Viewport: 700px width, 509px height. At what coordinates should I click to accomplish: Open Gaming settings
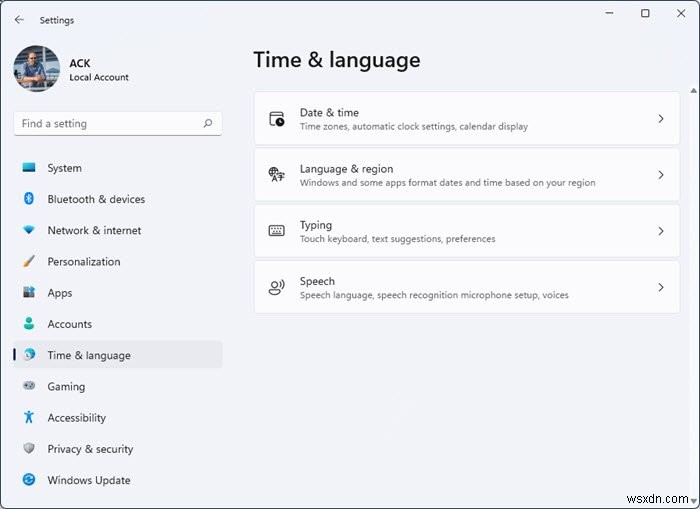tap(118, 386)
